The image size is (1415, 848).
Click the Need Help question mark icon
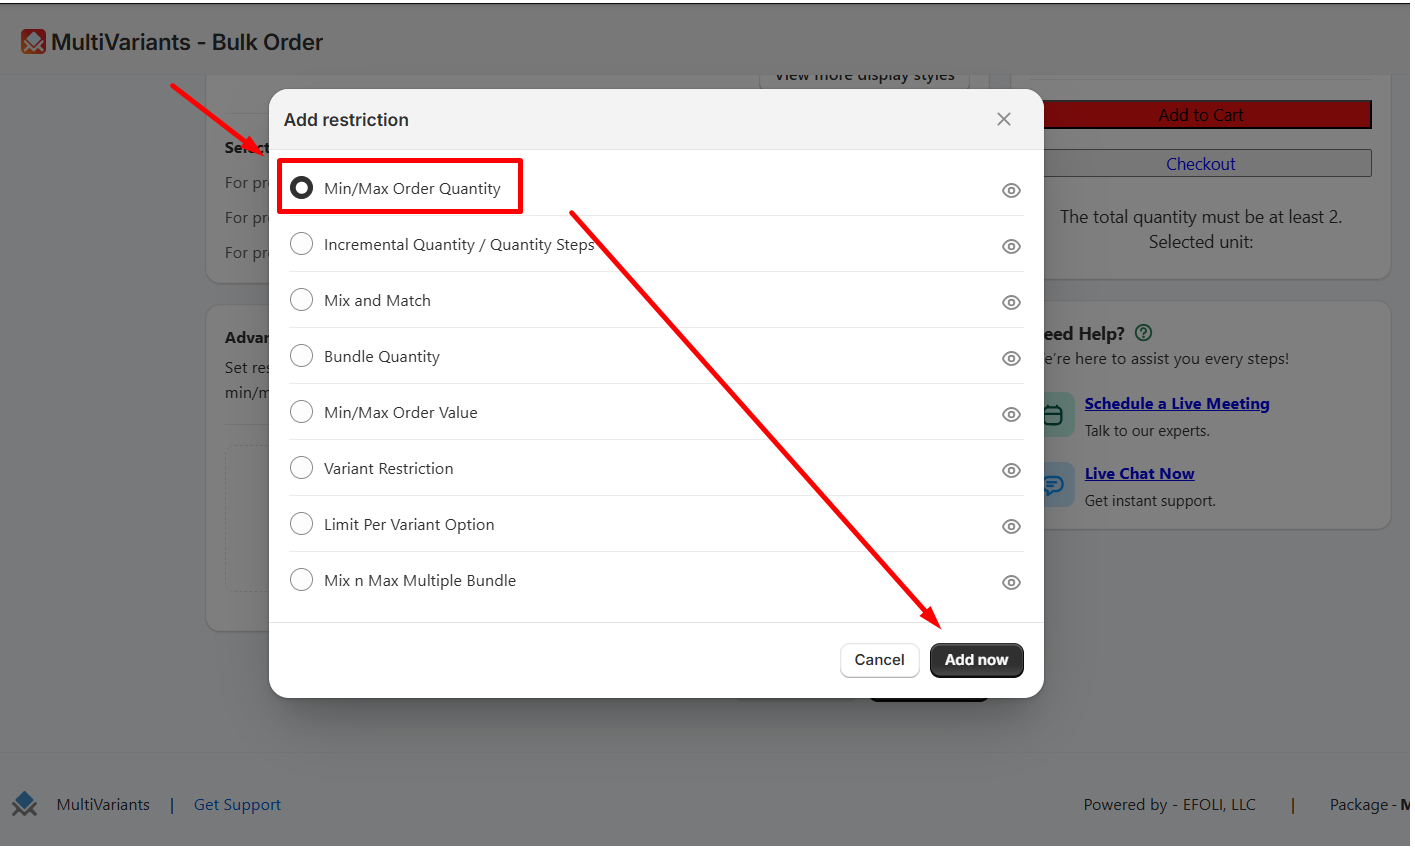click(1144, 333)
